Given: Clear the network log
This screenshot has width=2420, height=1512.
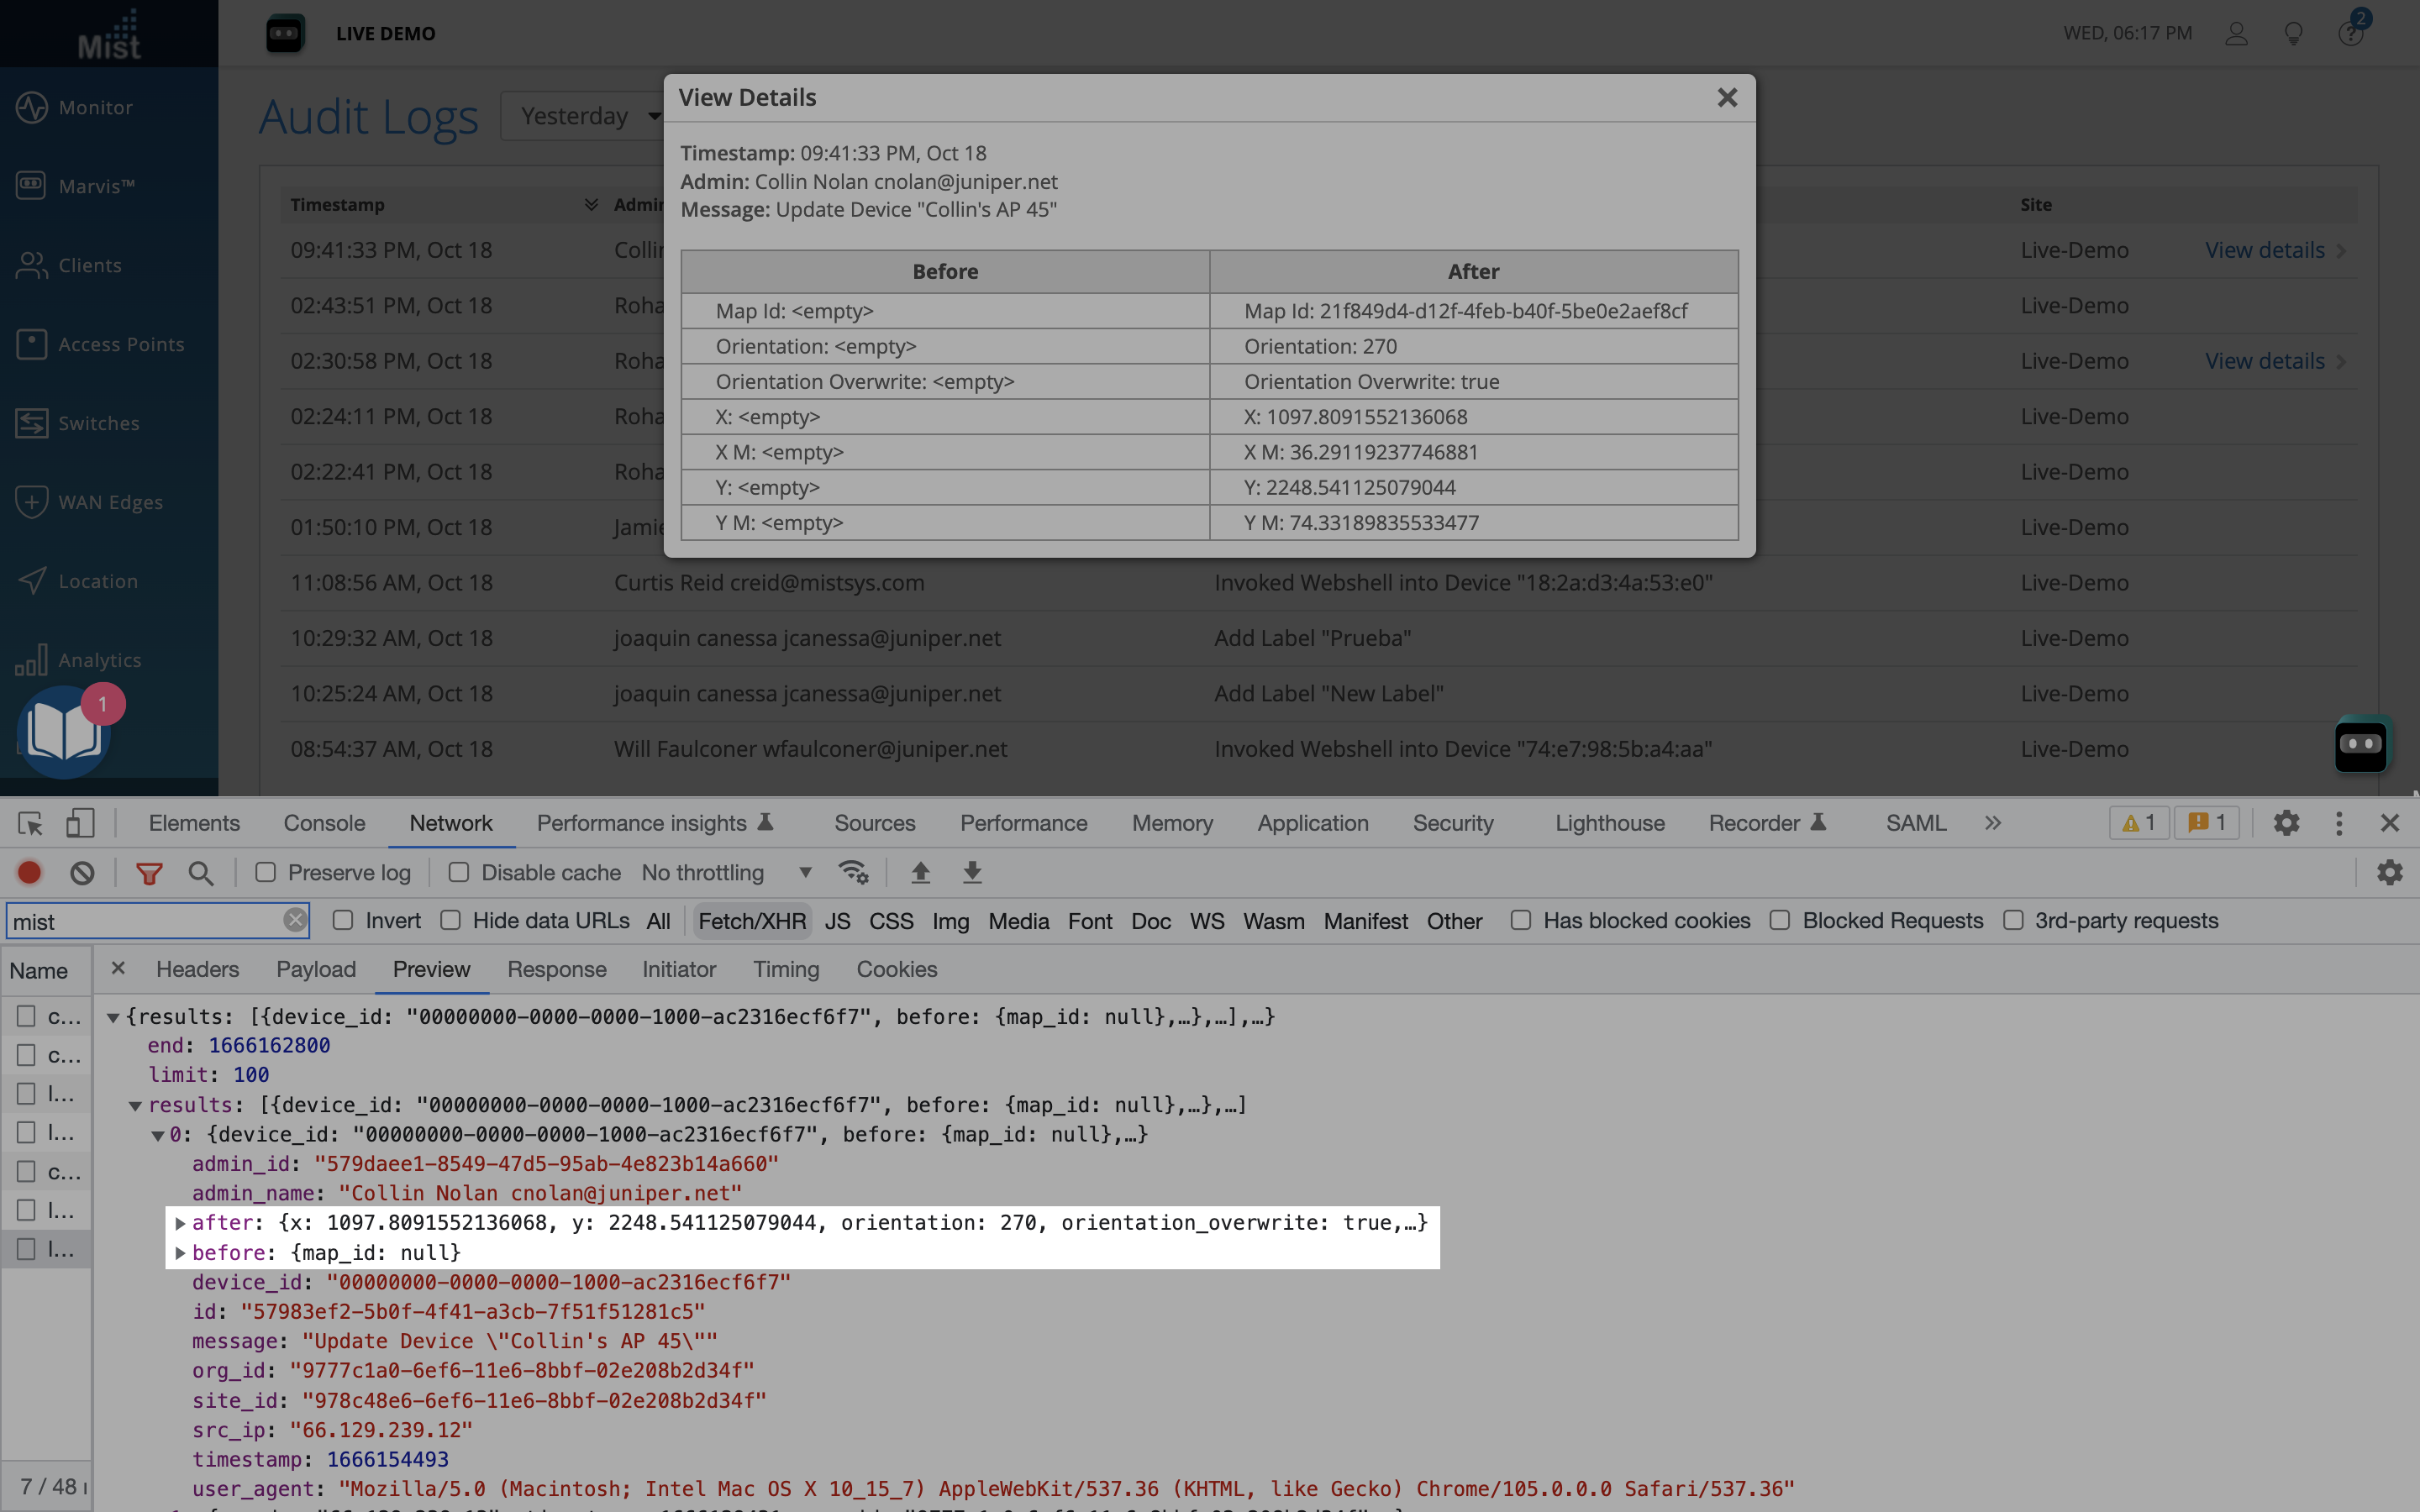Looking at the screenshot, I should (82, 872).
